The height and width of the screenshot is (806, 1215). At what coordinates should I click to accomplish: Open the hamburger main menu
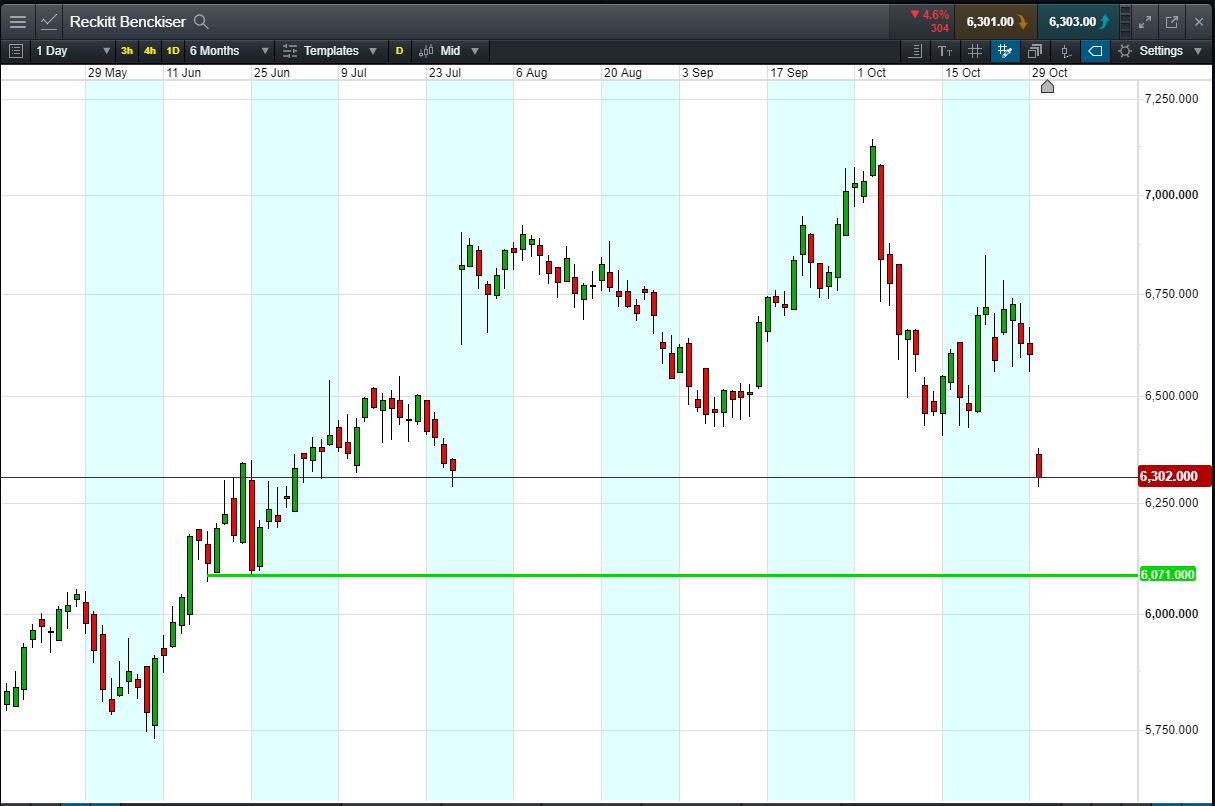tap(18, 21)
